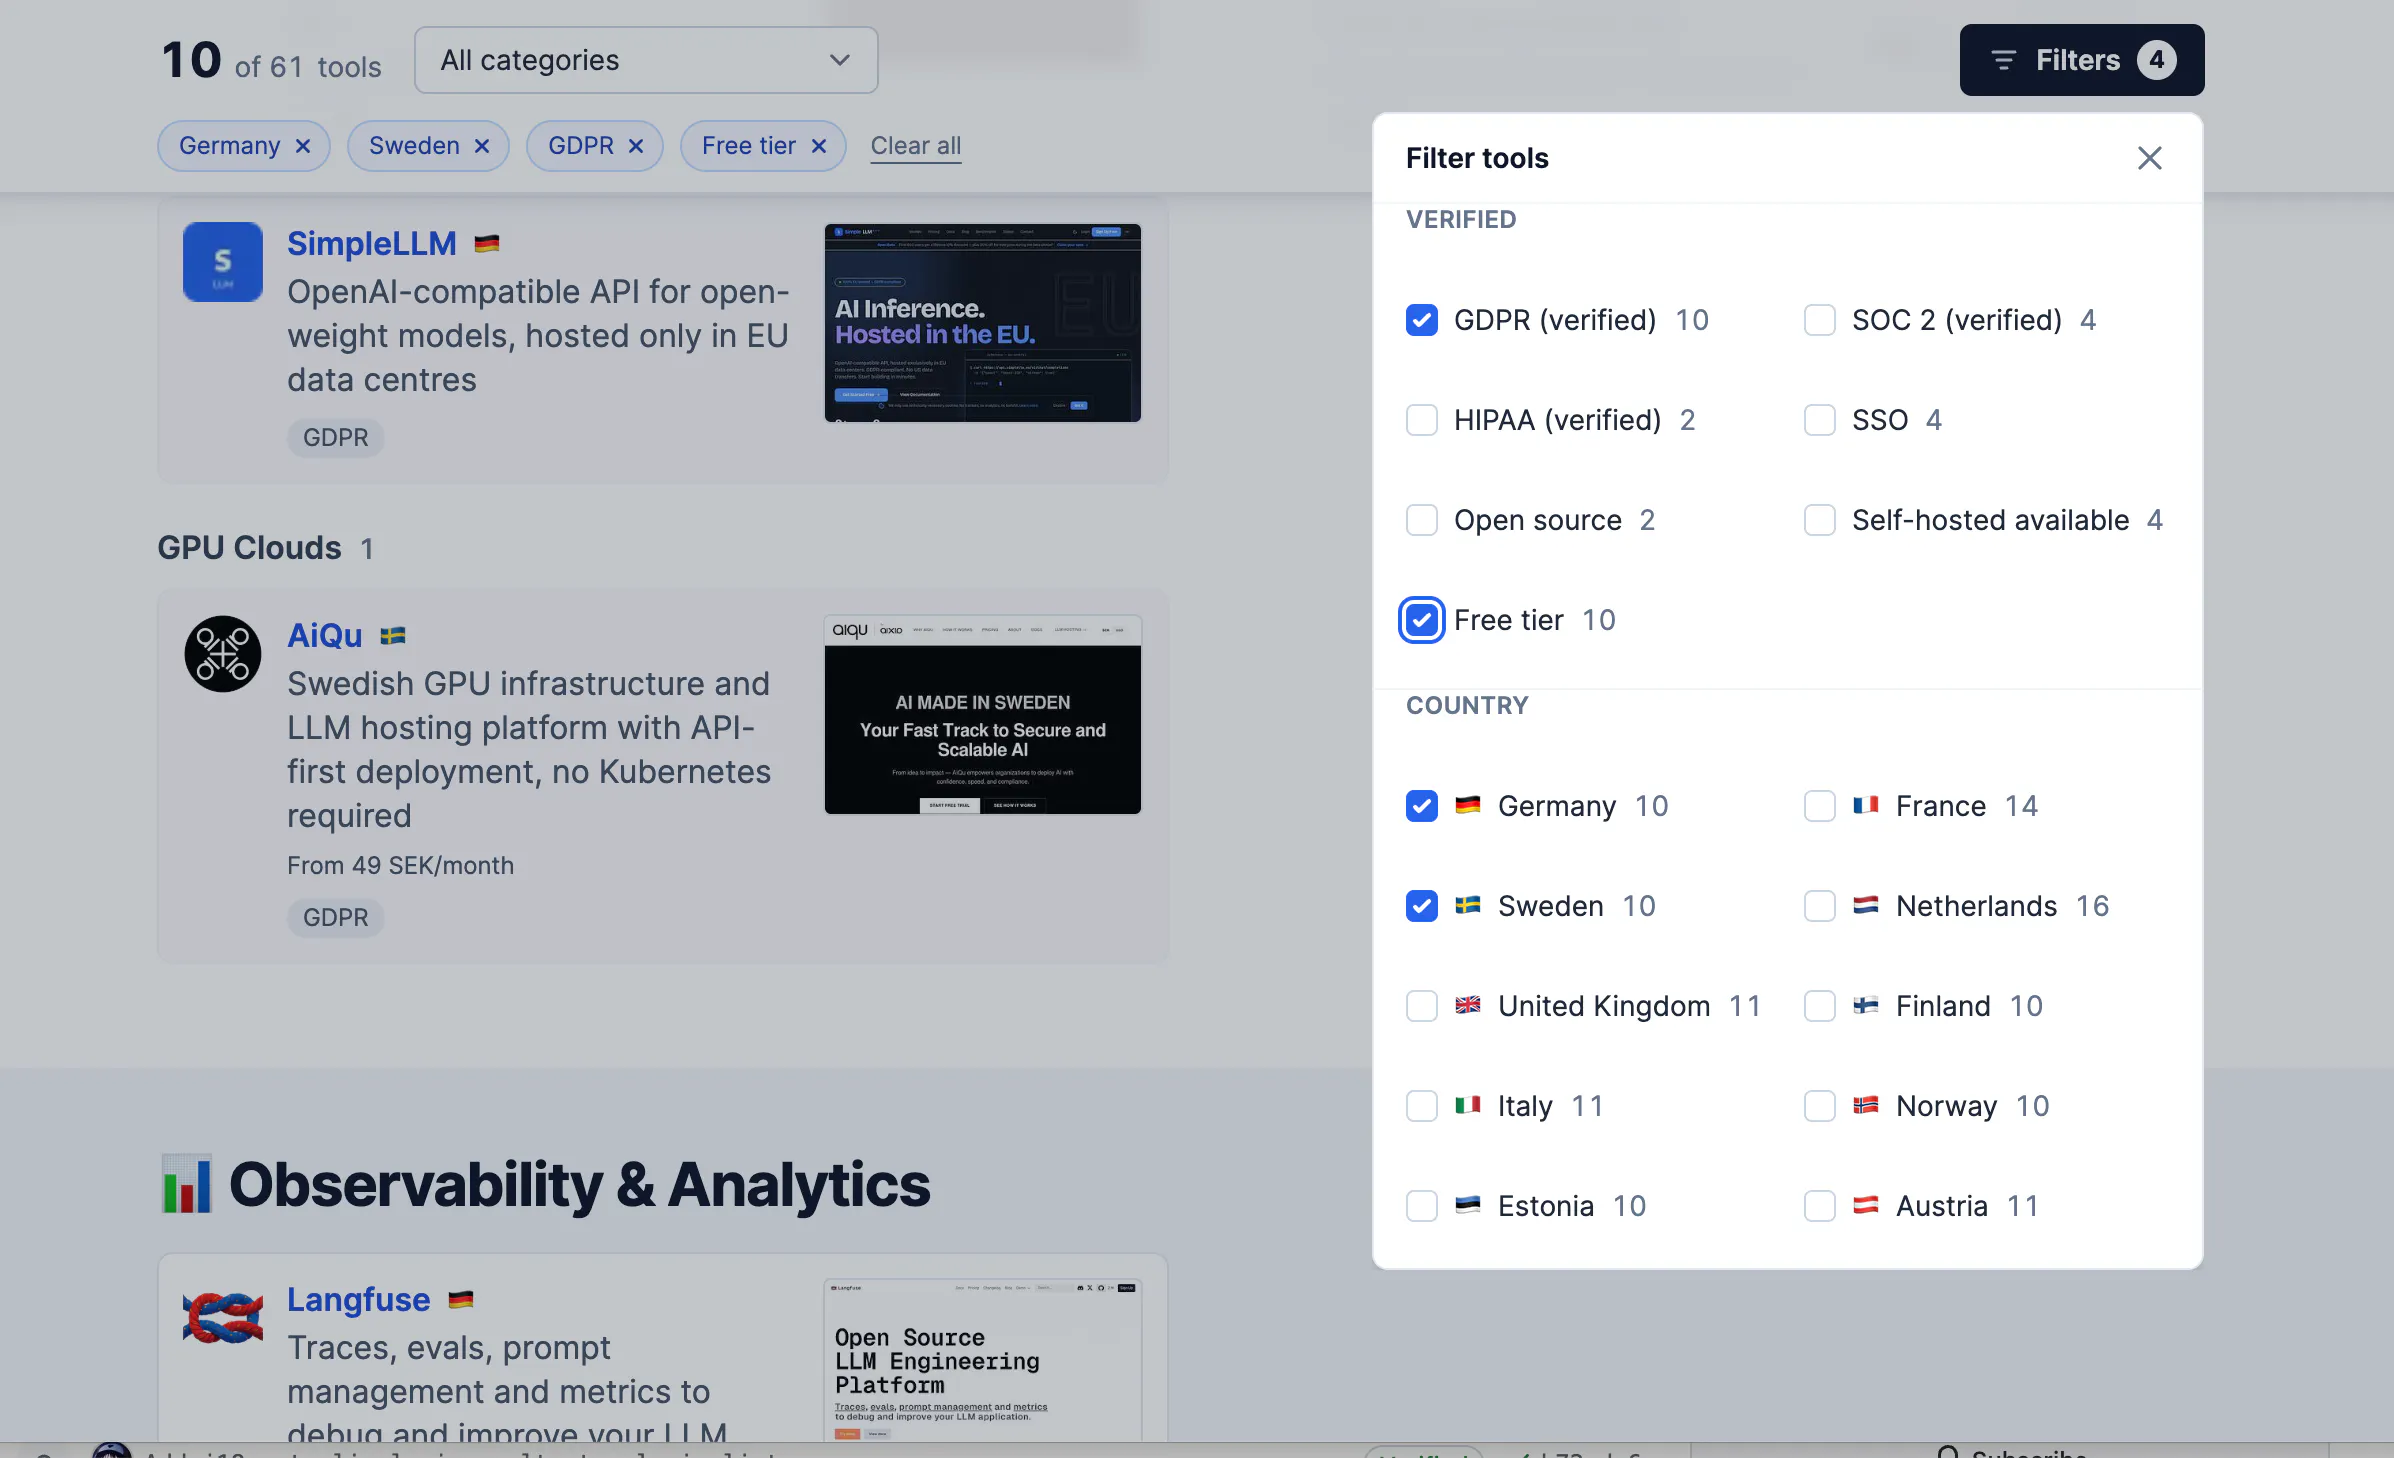Click the Sweden flag icon in filters
The width and height of the screenshot is (2394, 1458).
pyautogui.click(x=1468, y=905)
